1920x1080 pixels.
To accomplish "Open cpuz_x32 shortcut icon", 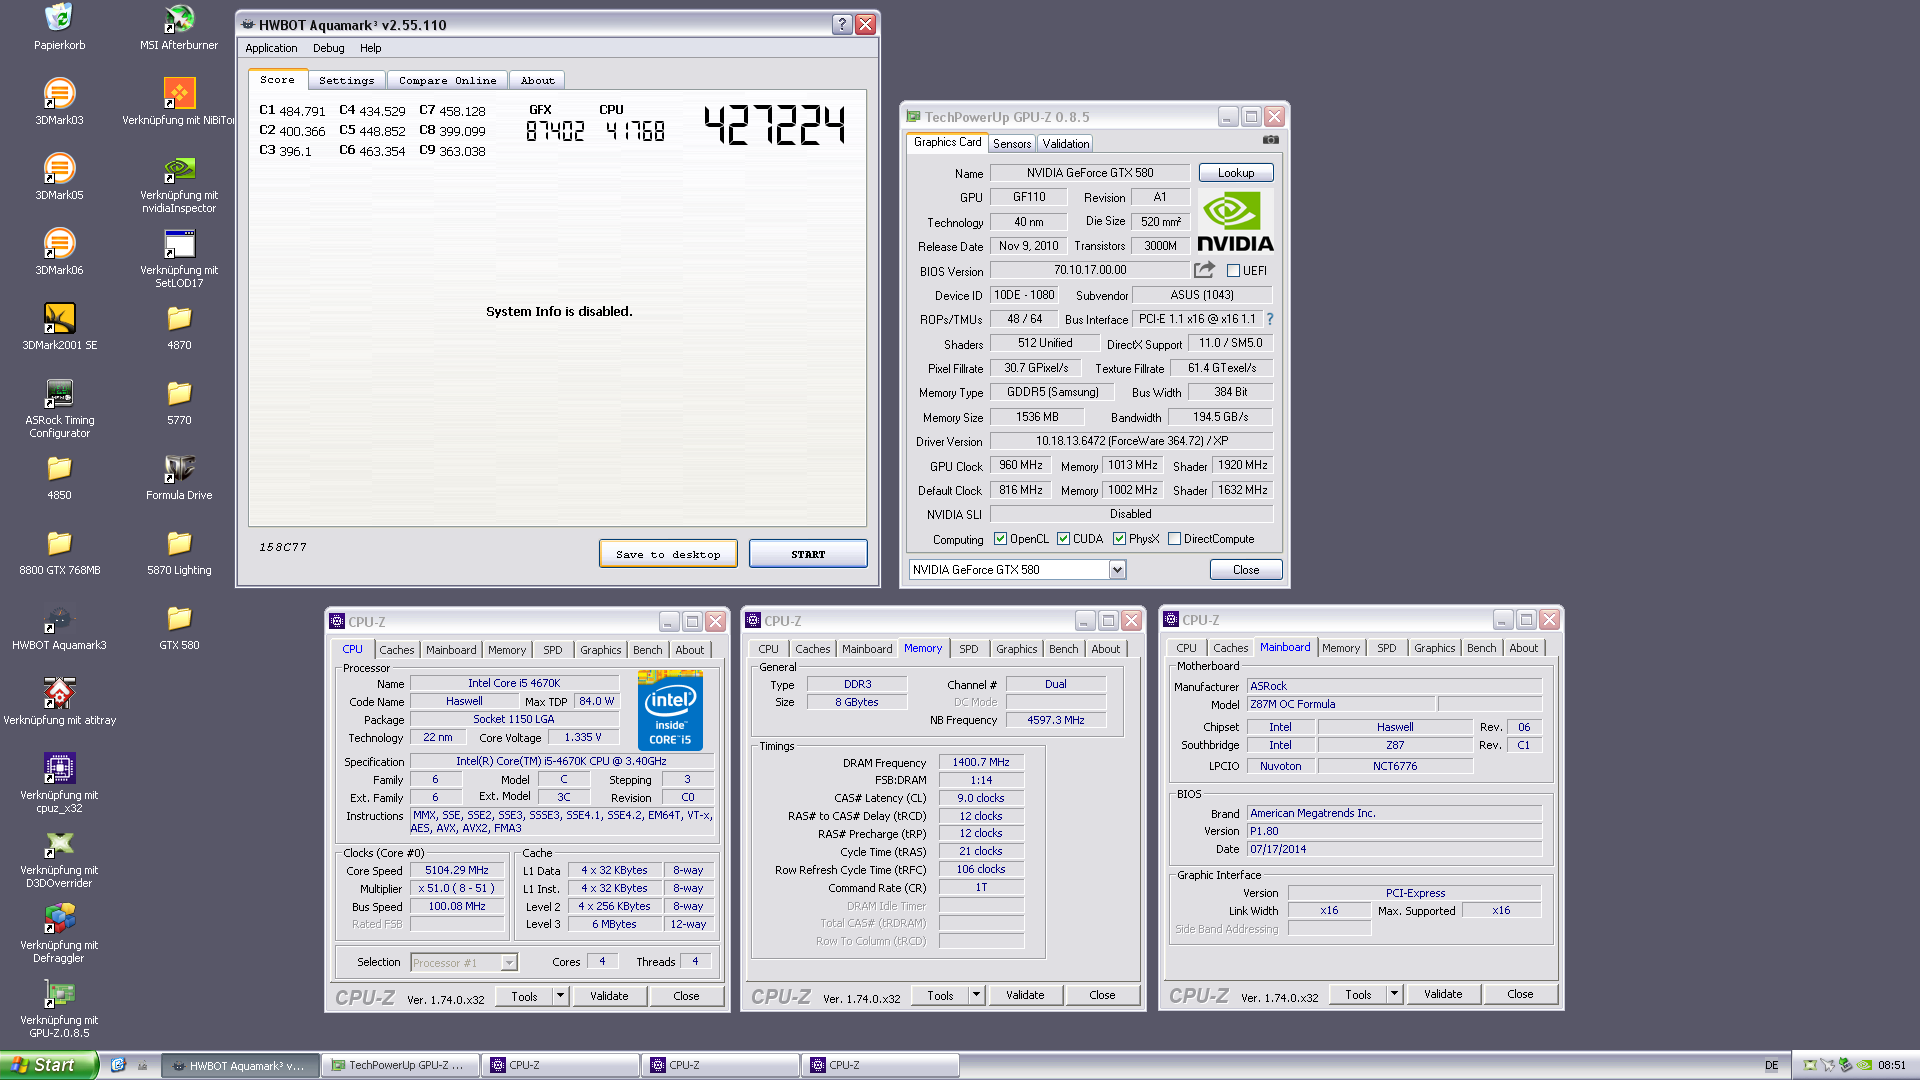I will coord(59,768).
